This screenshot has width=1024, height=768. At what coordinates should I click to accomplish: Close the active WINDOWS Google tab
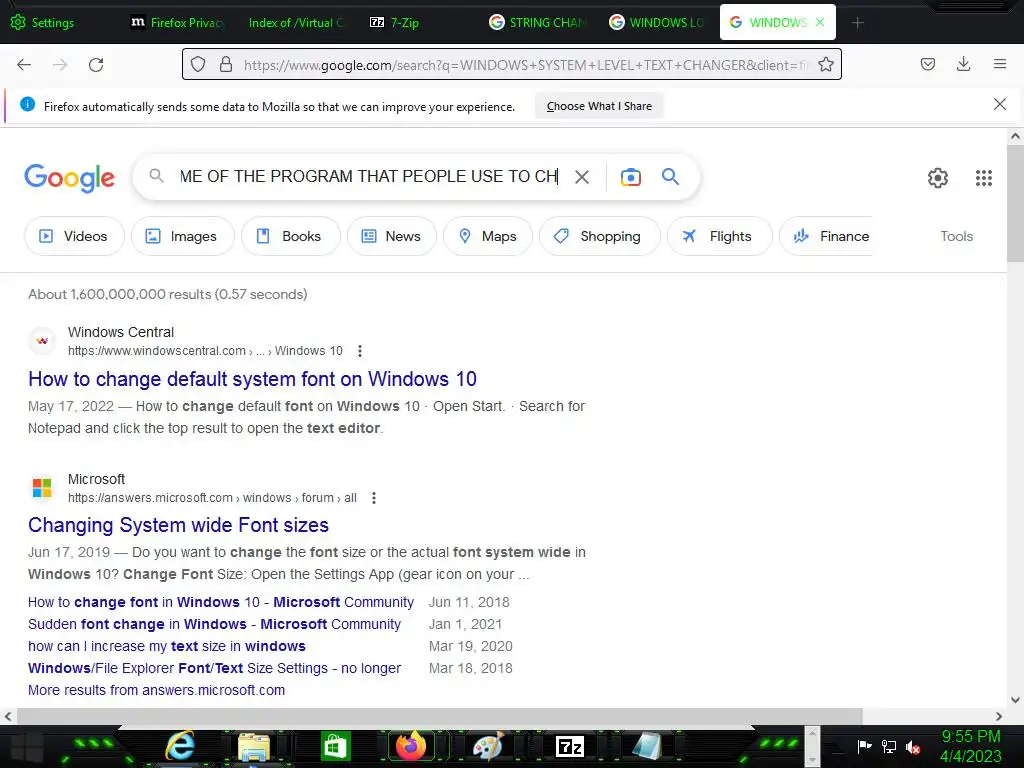820,22
